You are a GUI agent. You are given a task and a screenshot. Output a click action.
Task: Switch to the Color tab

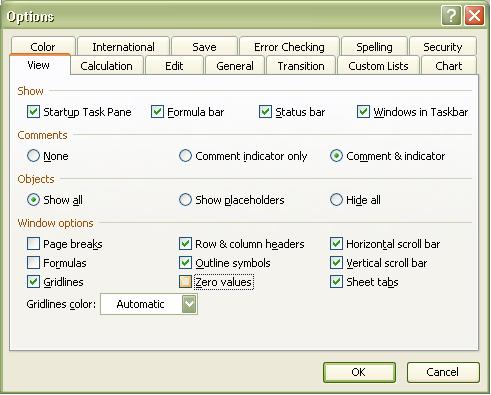pos(43,47)
